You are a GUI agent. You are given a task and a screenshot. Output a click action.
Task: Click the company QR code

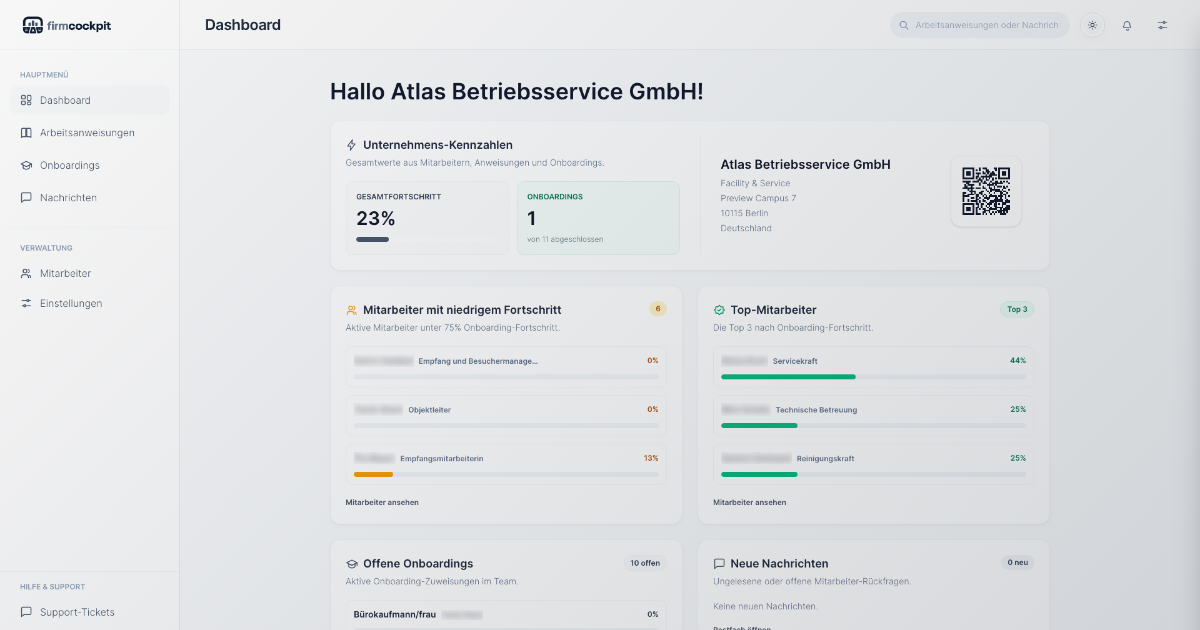(x=985, y=191)
